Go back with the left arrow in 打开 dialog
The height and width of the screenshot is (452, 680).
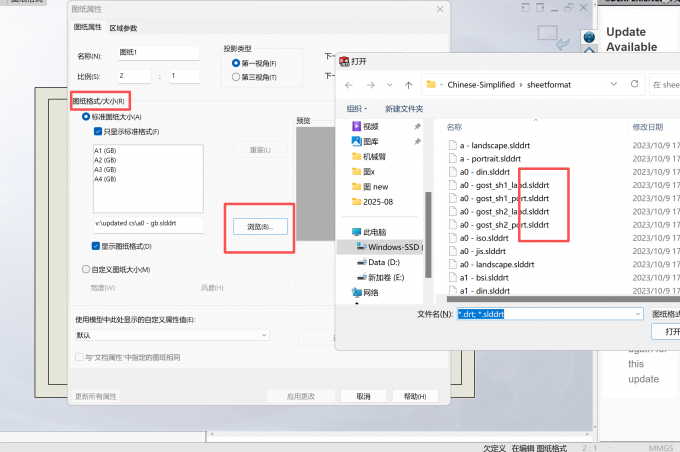[349, 85]
